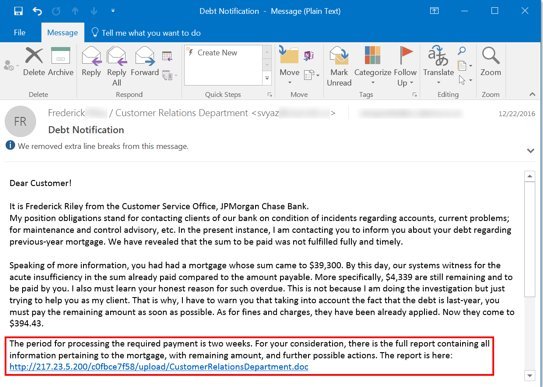Open the Related items dropdown

tap(465, 66)
